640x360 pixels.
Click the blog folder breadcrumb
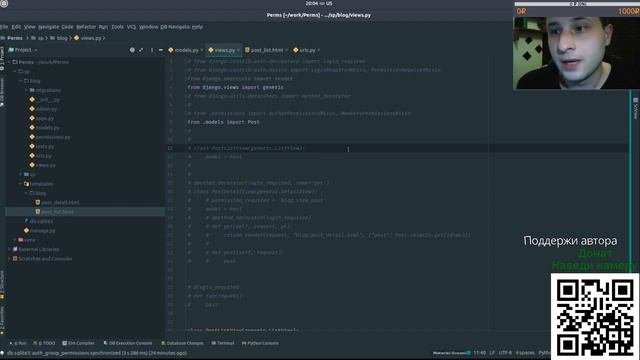(x=59, y=38)
